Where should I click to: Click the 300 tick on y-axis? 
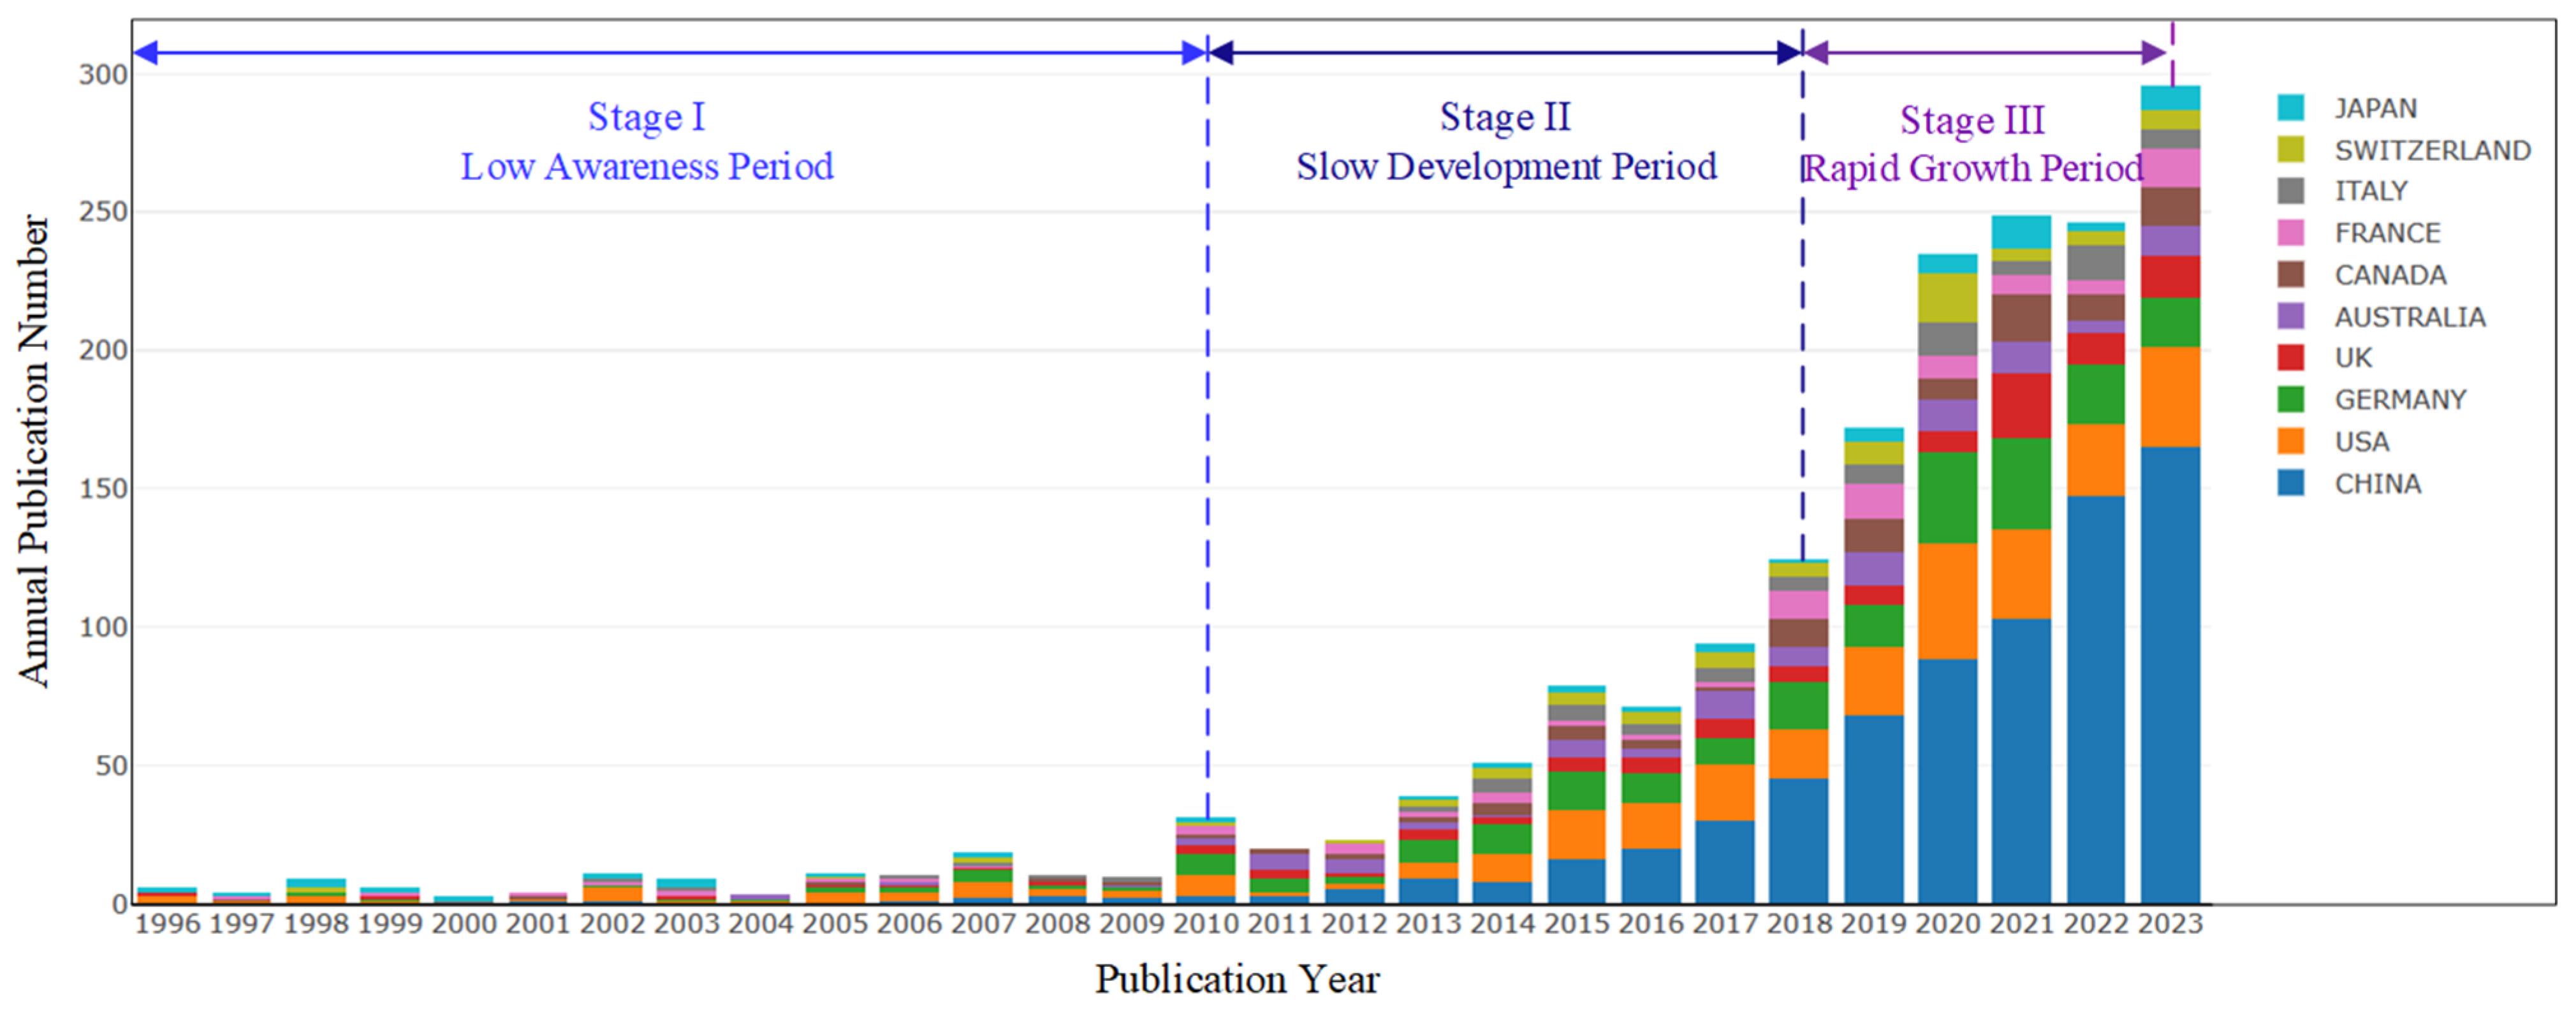(103, 75)
